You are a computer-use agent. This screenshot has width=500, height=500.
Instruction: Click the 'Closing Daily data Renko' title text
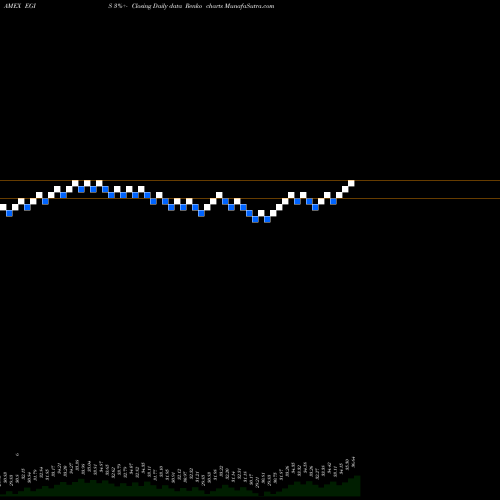point(167,6)
